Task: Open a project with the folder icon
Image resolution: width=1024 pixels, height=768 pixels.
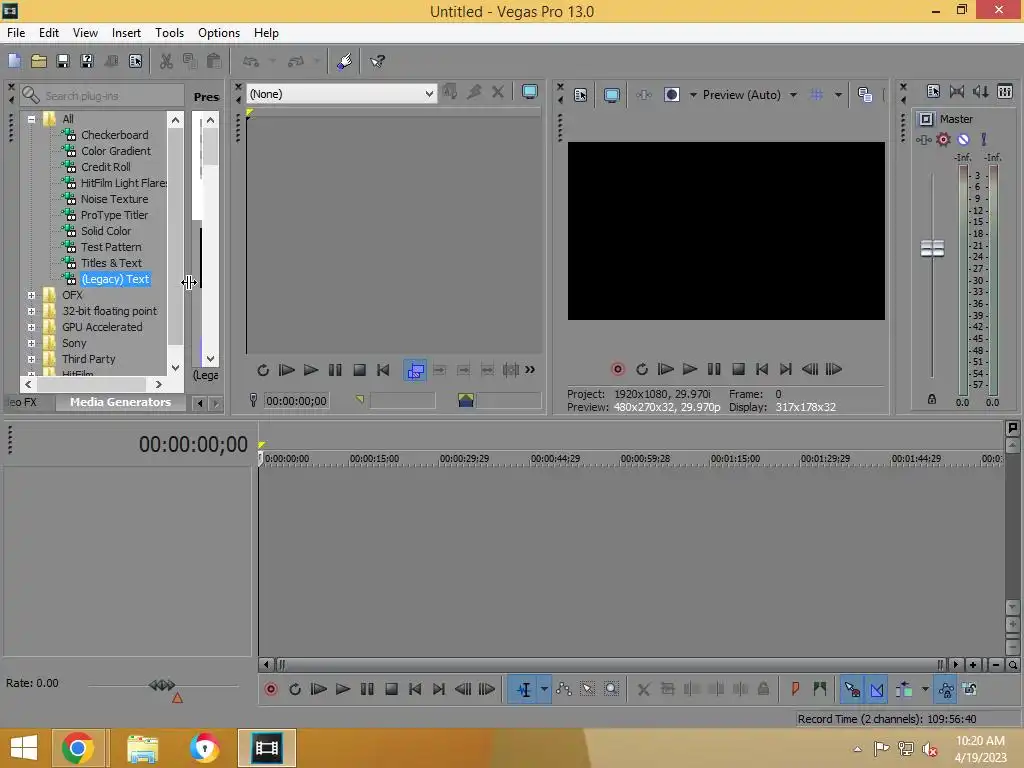Action: click(x=39, y=61)
